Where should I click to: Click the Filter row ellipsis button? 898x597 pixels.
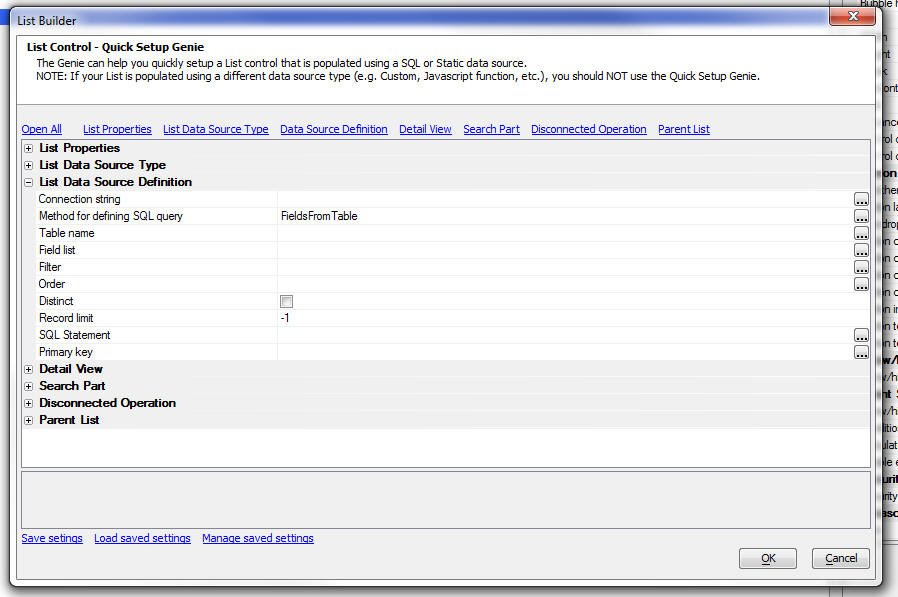[x=861, y=267]
